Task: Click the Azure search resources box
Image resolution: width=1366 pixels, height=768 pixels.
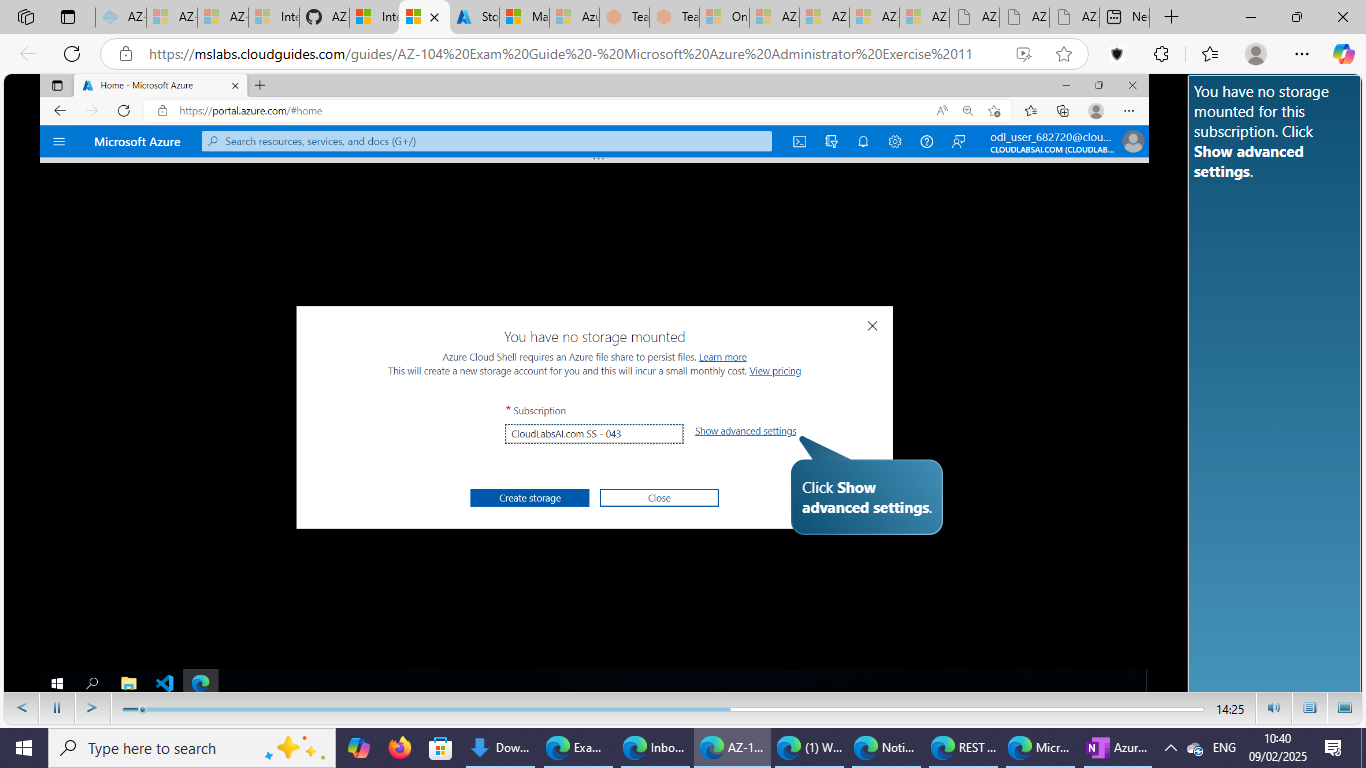Action: [487, 142]
